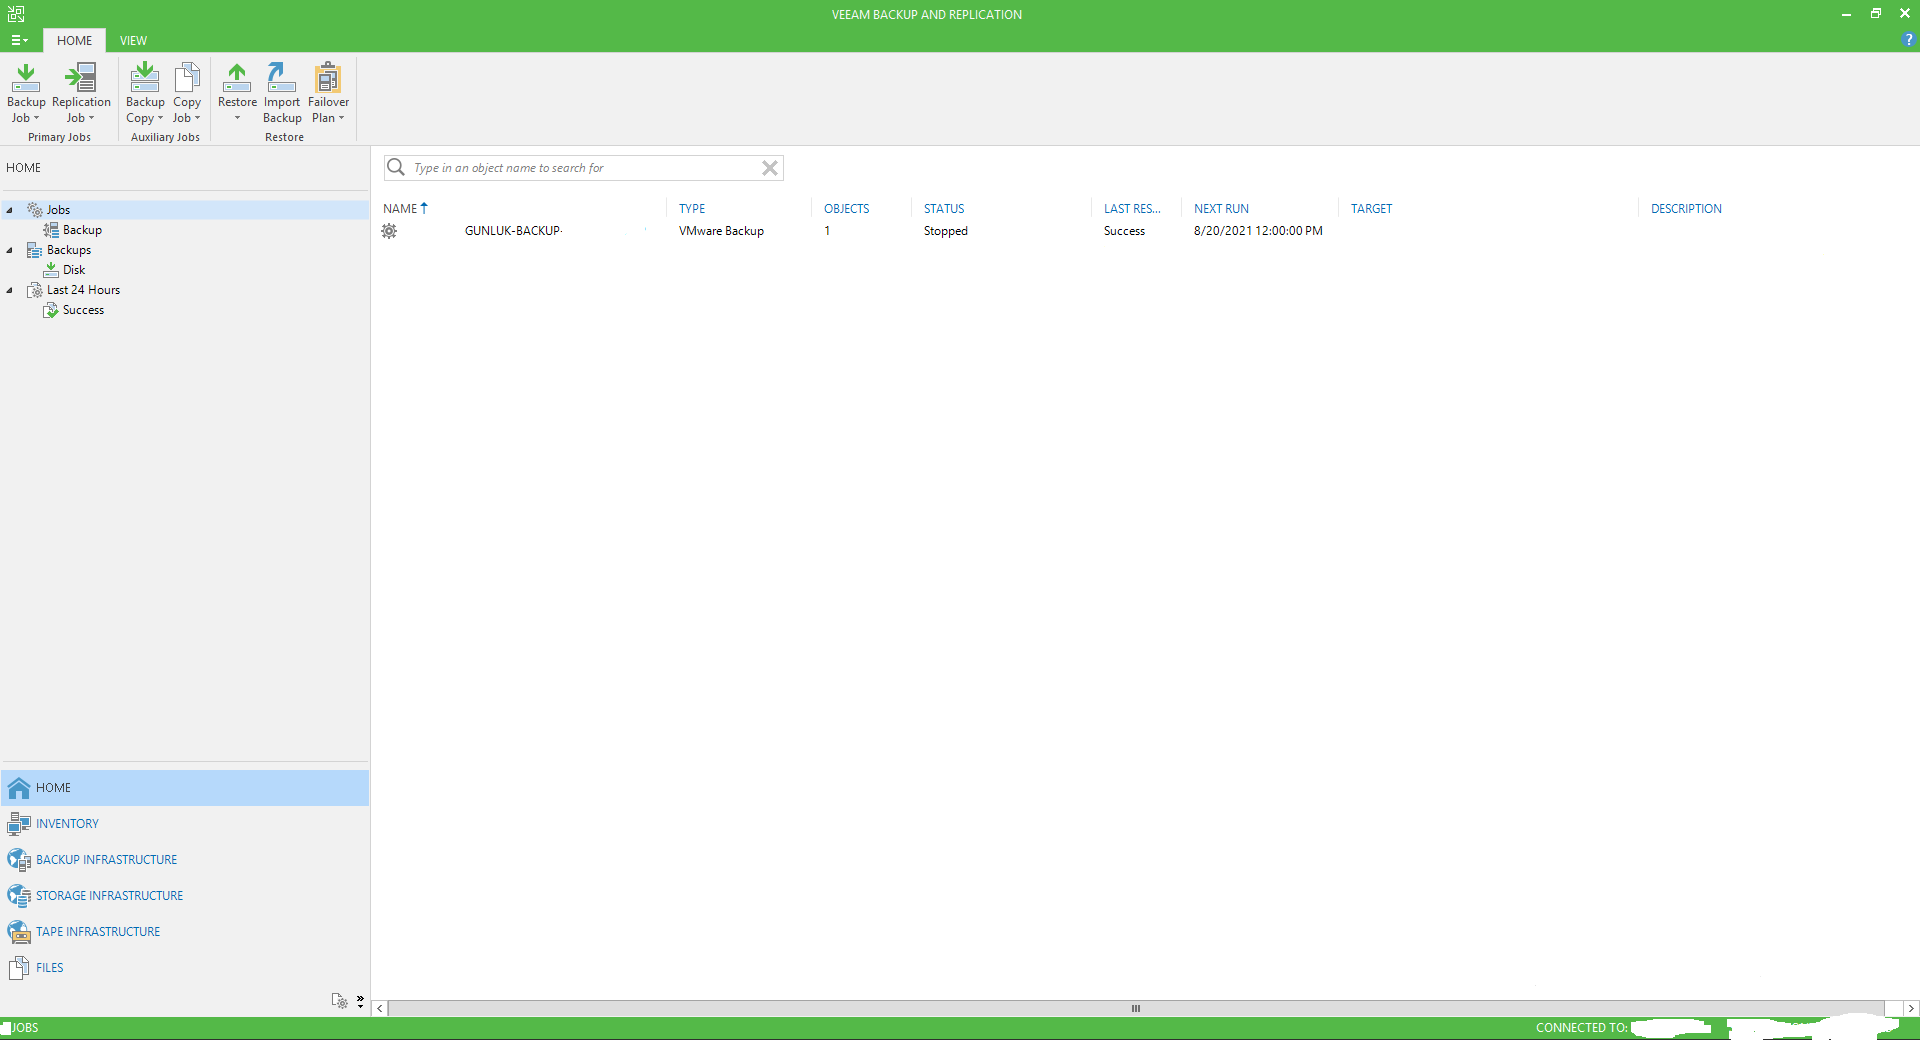Open the main application menu button
The image size is (1920, 1040).
click(19, 41)
